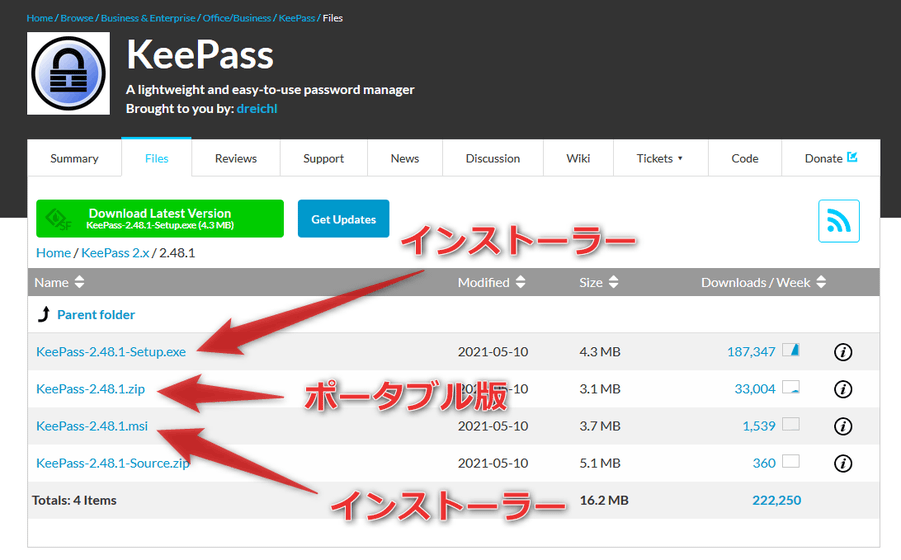Click the 4.3 MB size cell

[600, 352]
